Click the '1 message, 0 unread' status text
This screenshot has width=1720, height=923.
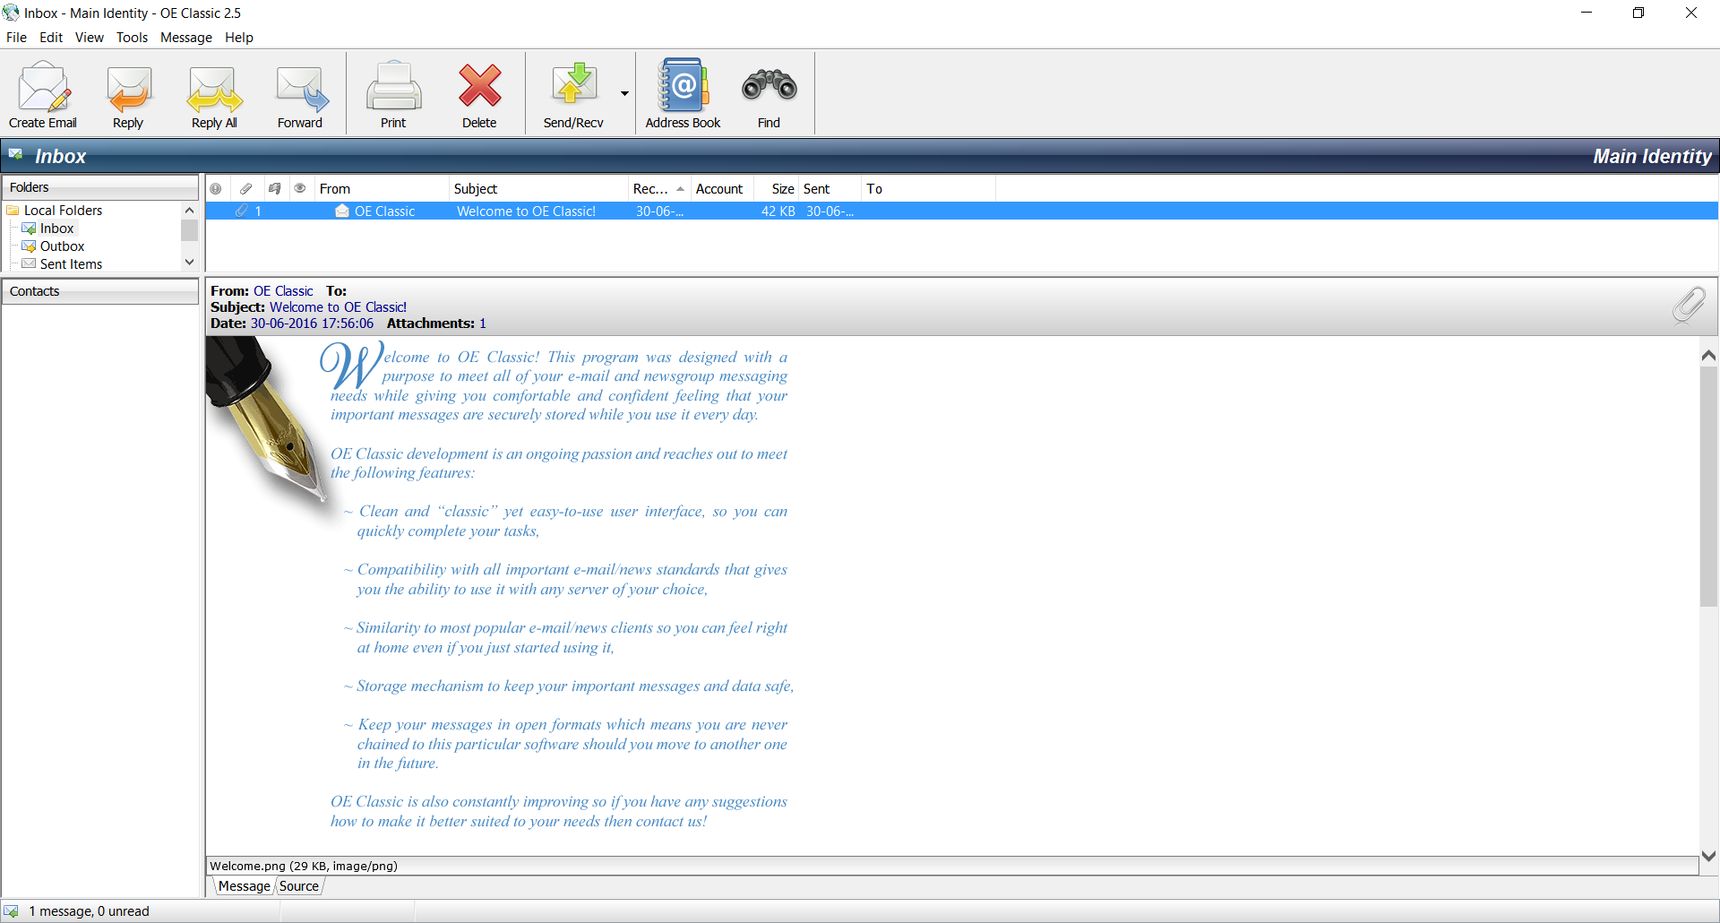[89, 911]
